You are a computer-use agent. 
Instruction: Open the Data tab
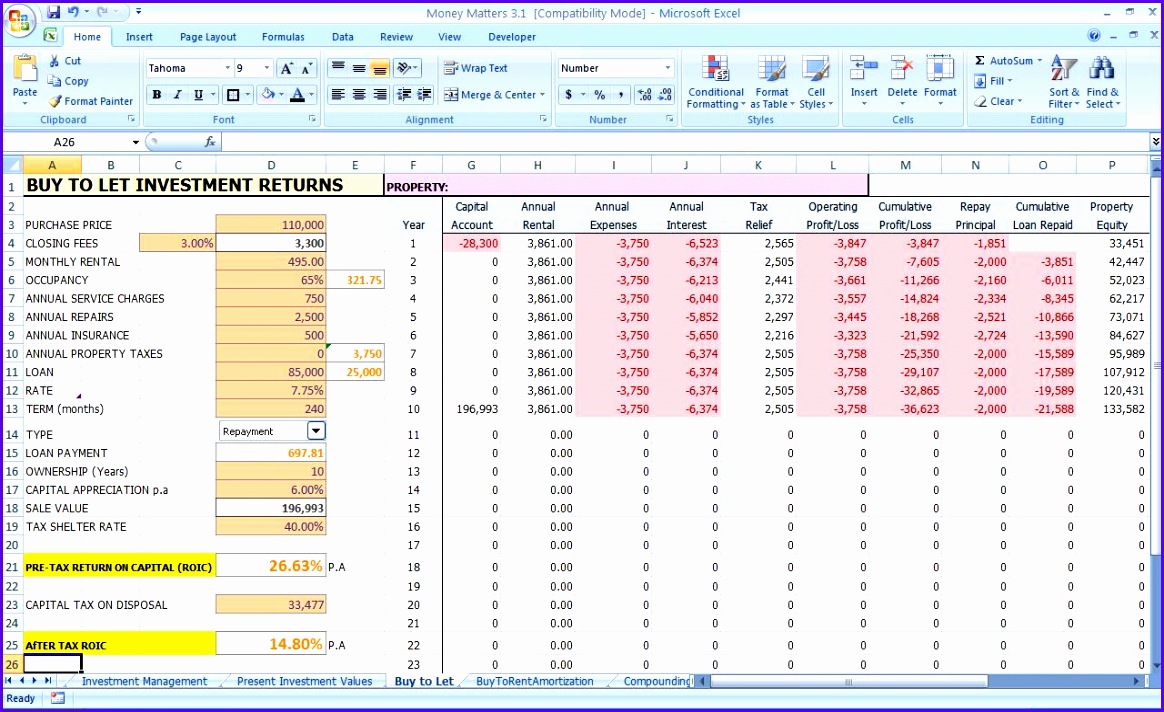(342, 36)
